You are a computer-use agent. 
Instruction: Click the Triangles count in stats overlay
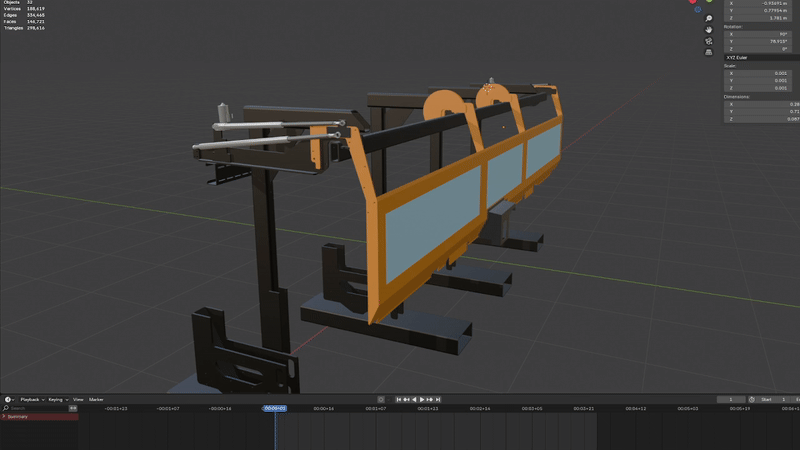(36, 28)
